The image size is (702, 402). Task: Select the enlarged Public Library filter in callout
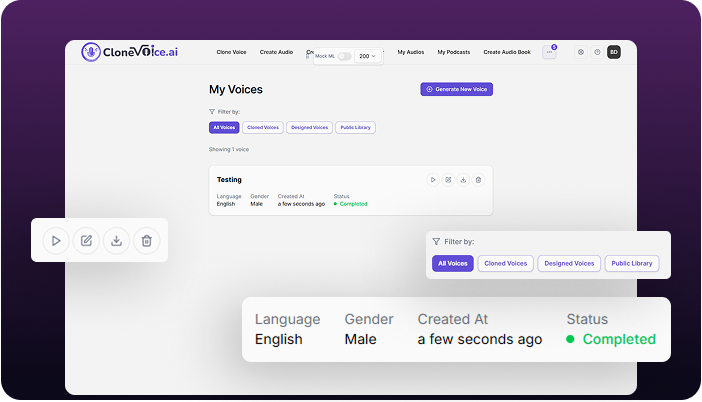[631, 264]
